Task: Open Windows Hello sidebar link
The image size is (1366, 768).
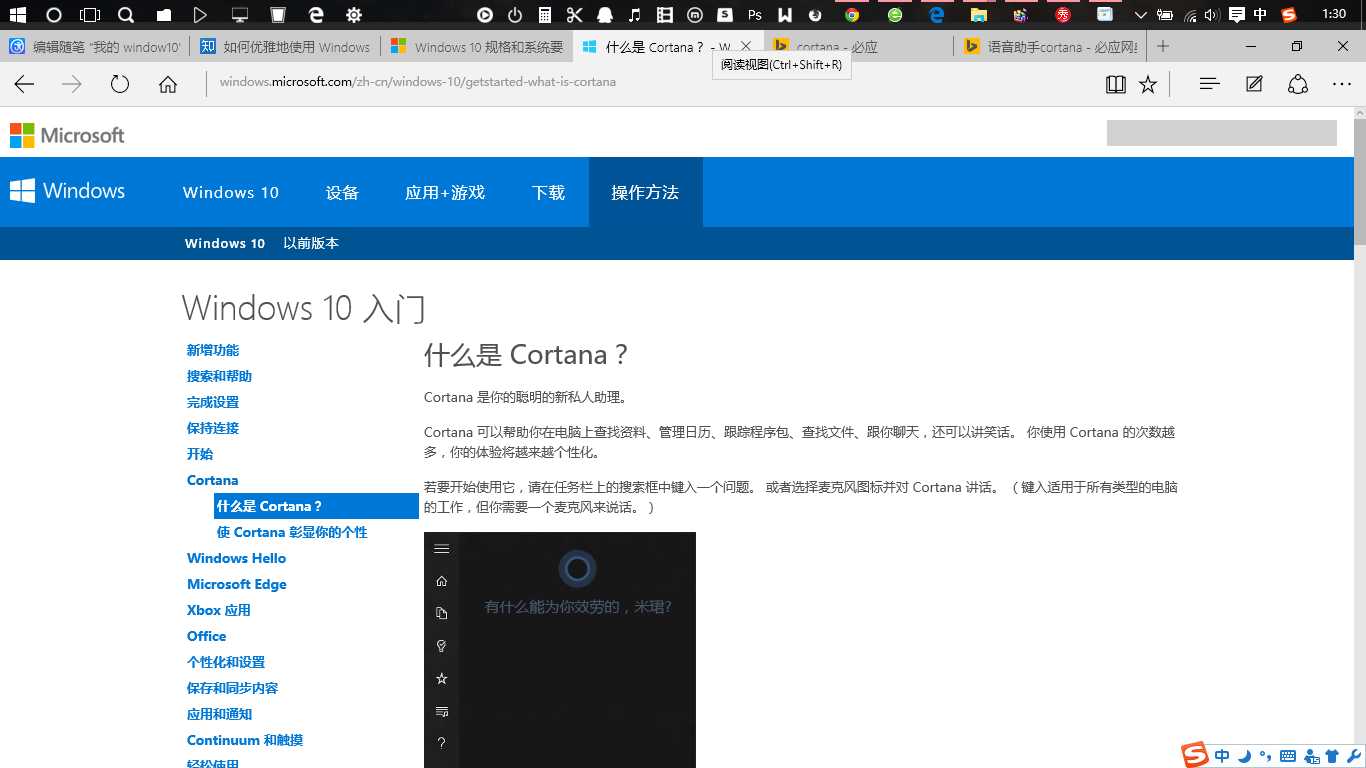Action: [x=236, y=558]
